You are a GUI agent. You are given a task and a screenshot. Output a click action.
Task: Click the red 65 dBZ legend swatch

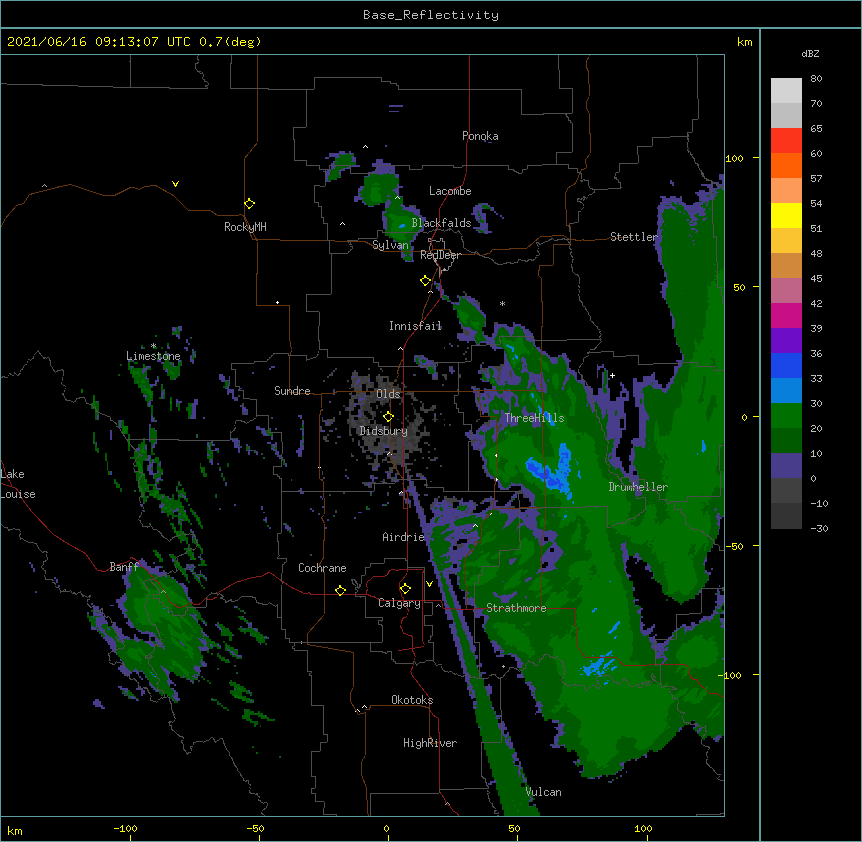pos(786,141)
